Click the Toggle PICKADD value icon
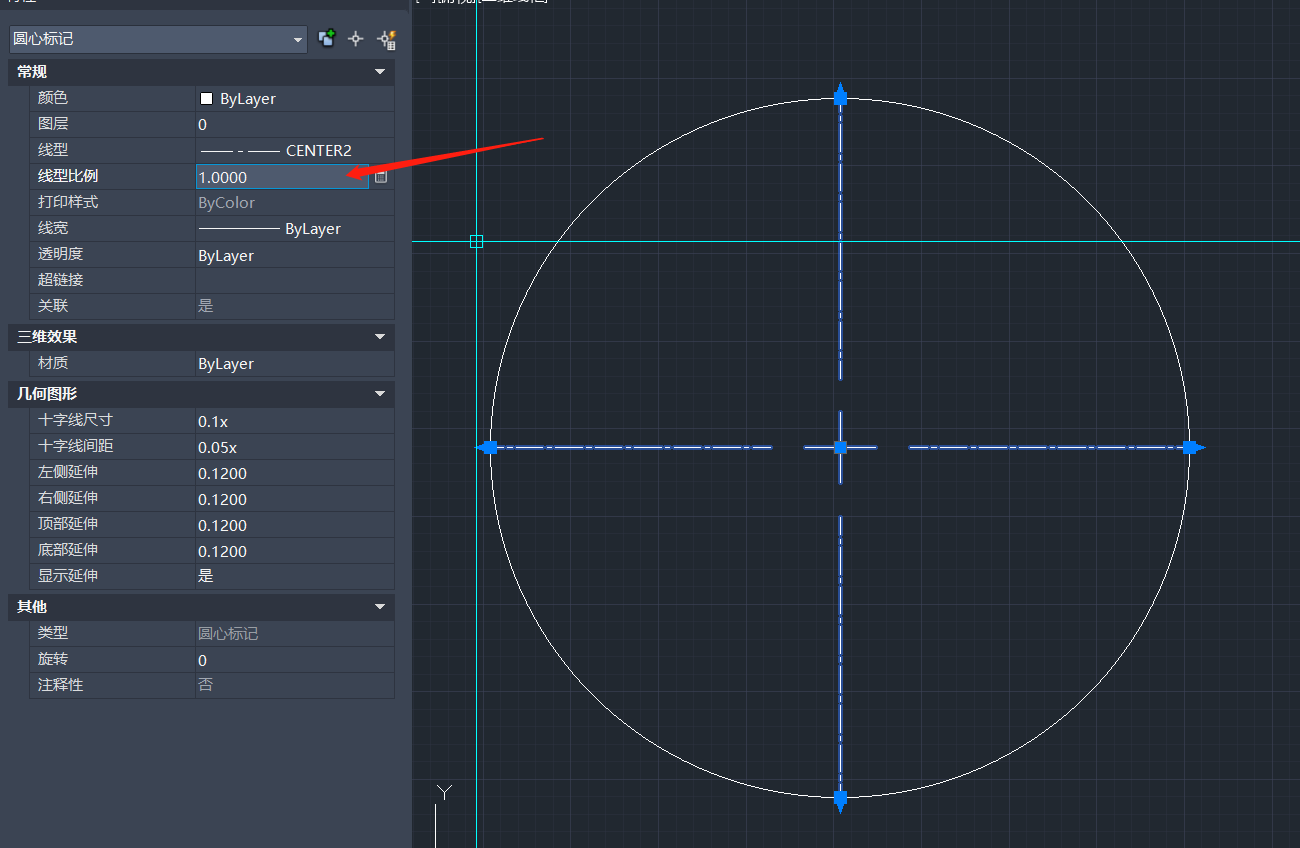This screenshot has width=1300, height=848. coord(326,39)
